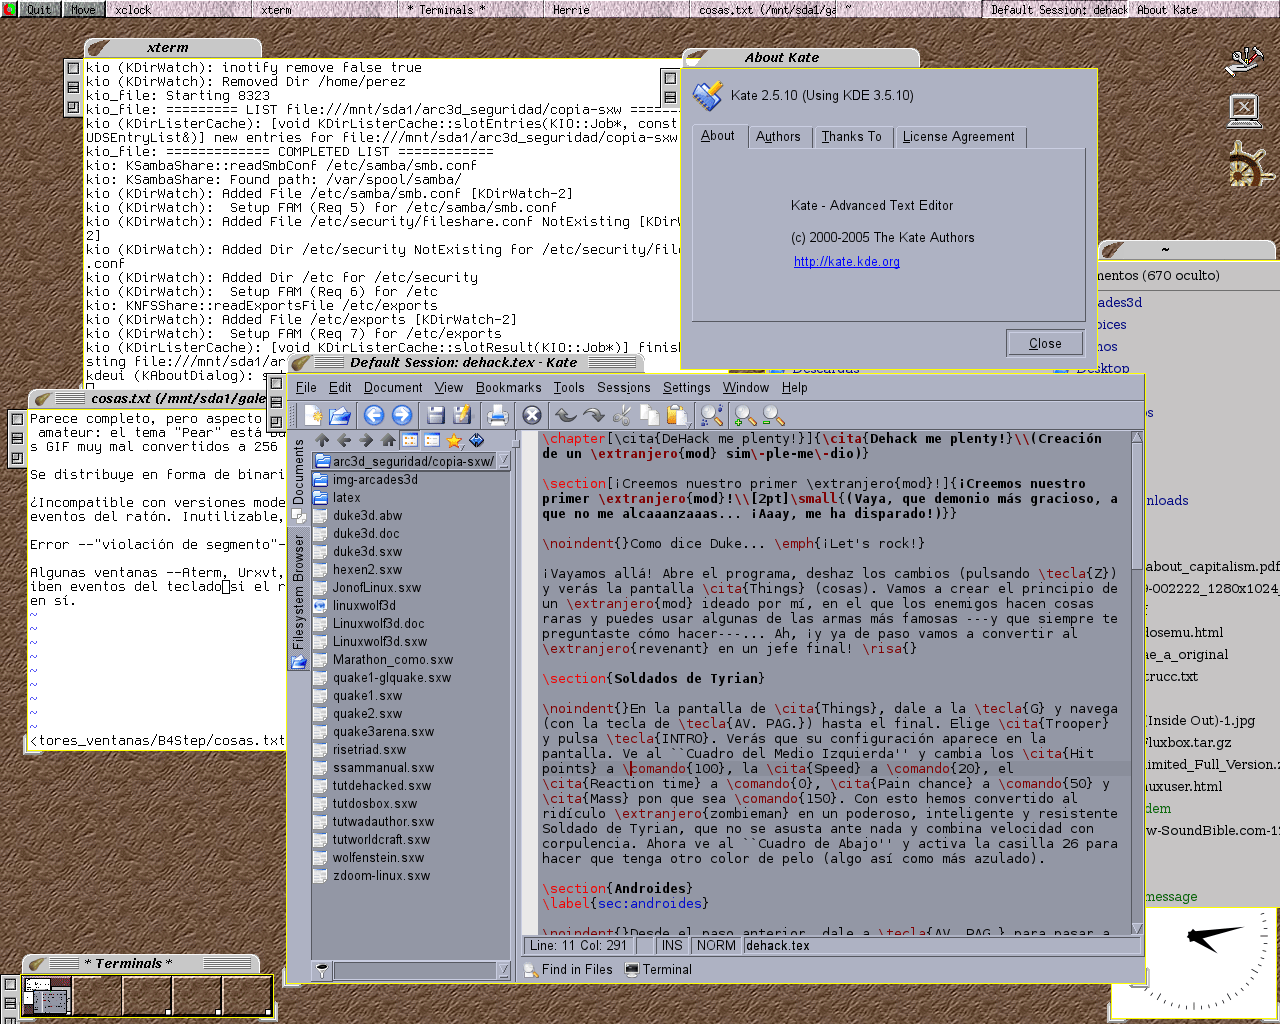
Task: Click the Quit button in top bar
Action: pos(39,10)
